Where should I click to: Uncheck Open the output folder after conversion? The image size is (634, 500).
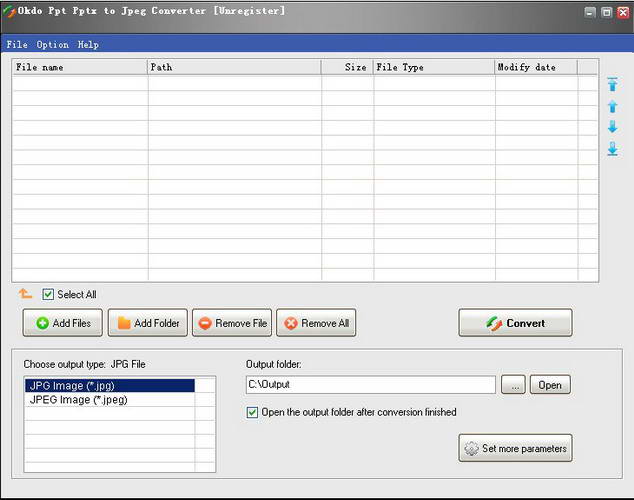click(252, 412)
